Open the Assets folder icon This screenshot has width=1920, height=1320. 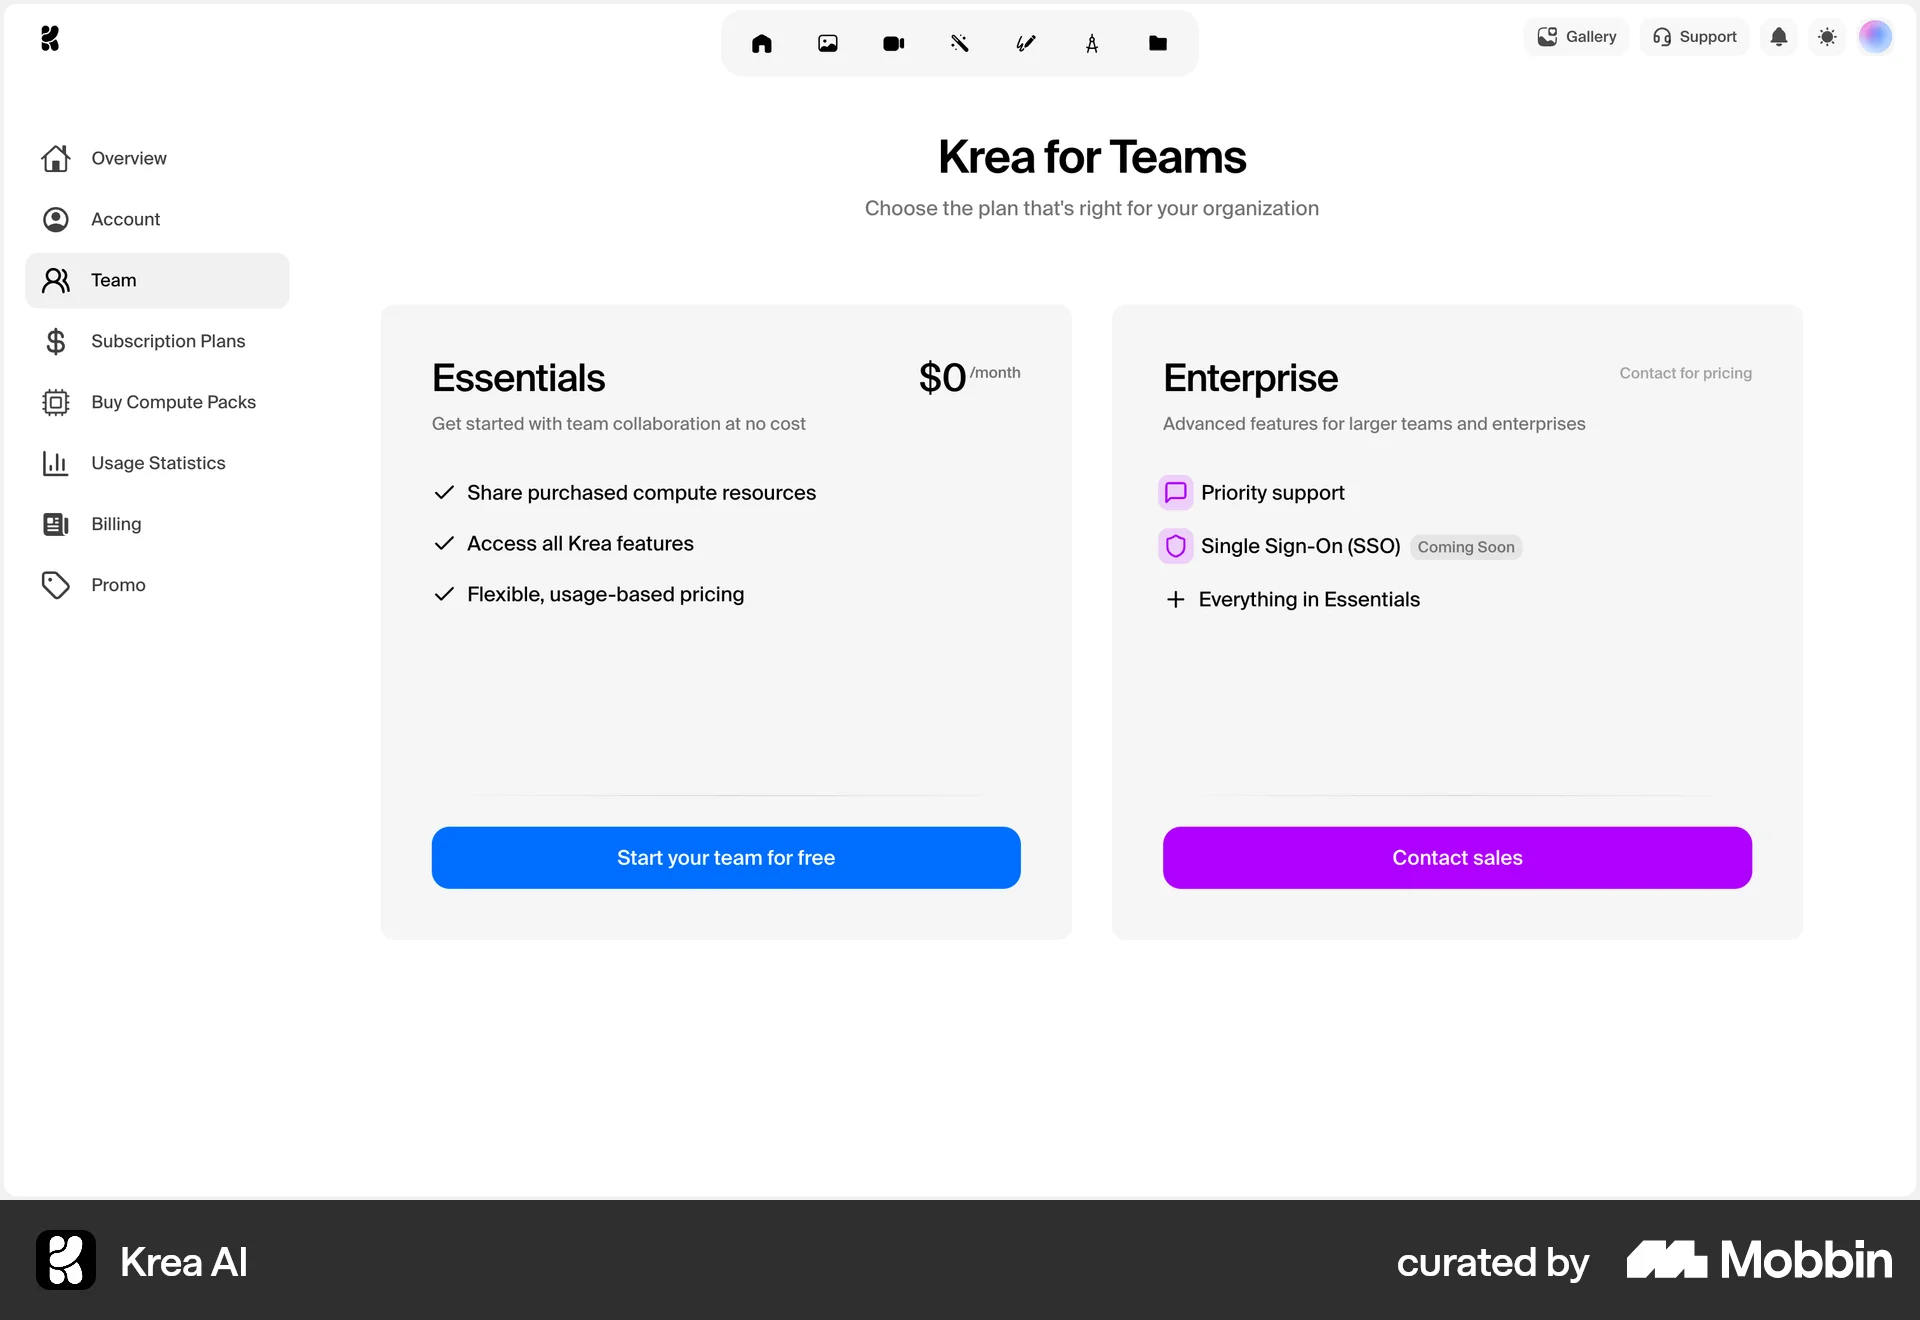[x=1158, y=43]
